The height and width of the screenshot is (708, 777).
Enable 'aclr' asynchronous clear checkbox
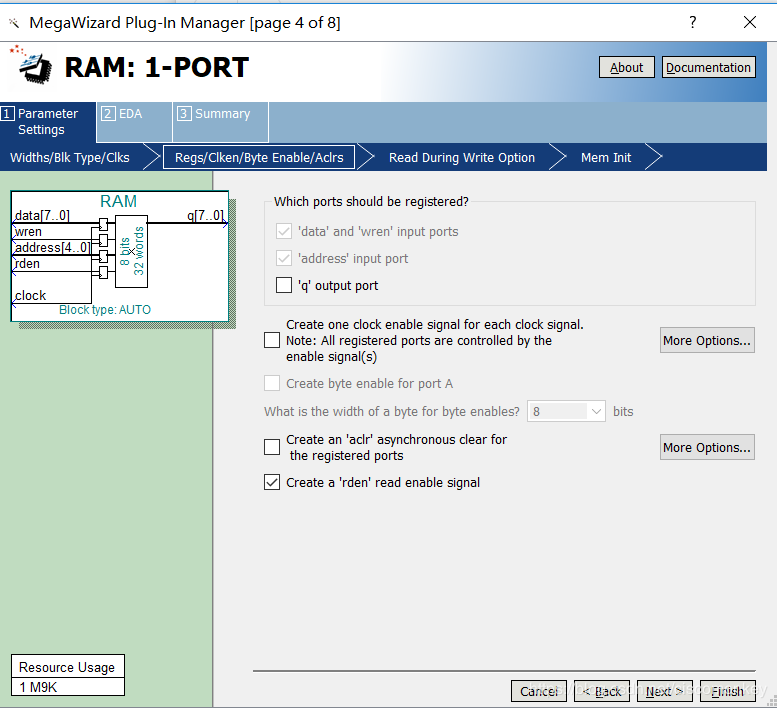point(272,447)
